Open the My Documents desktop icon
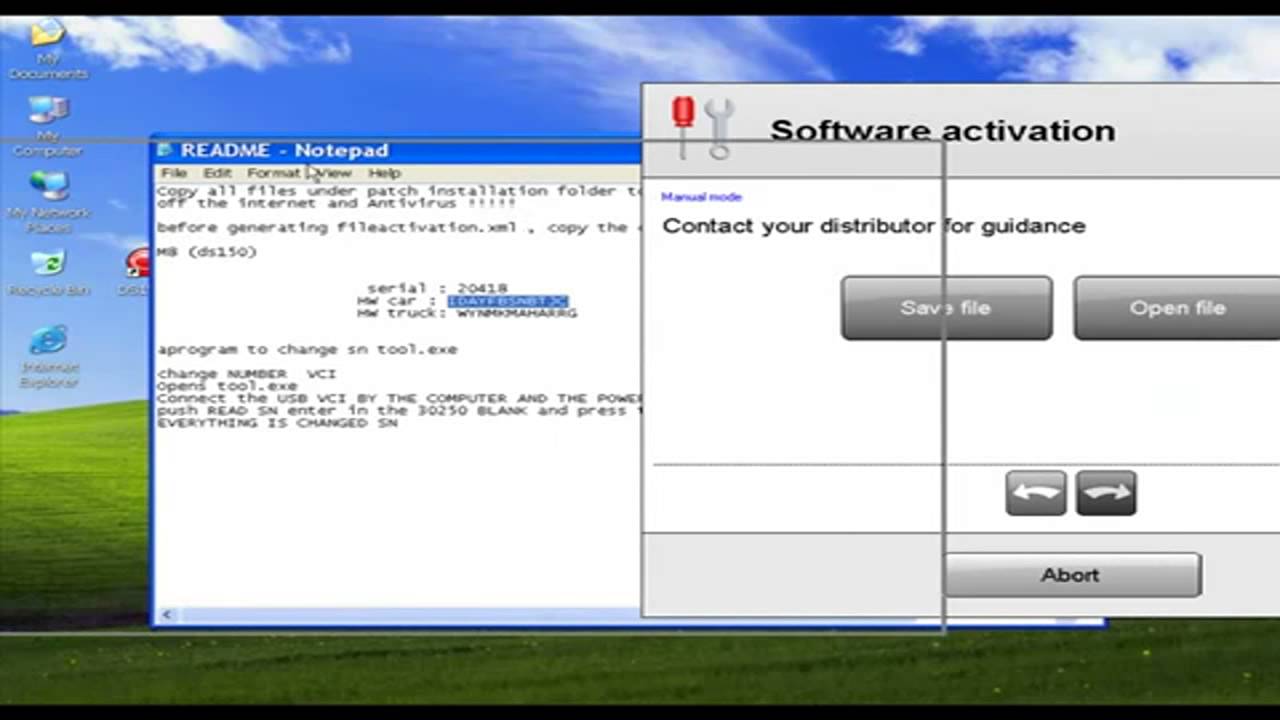Image resolution: width=1280 pixels, height=720 pixels. [47, 48]
